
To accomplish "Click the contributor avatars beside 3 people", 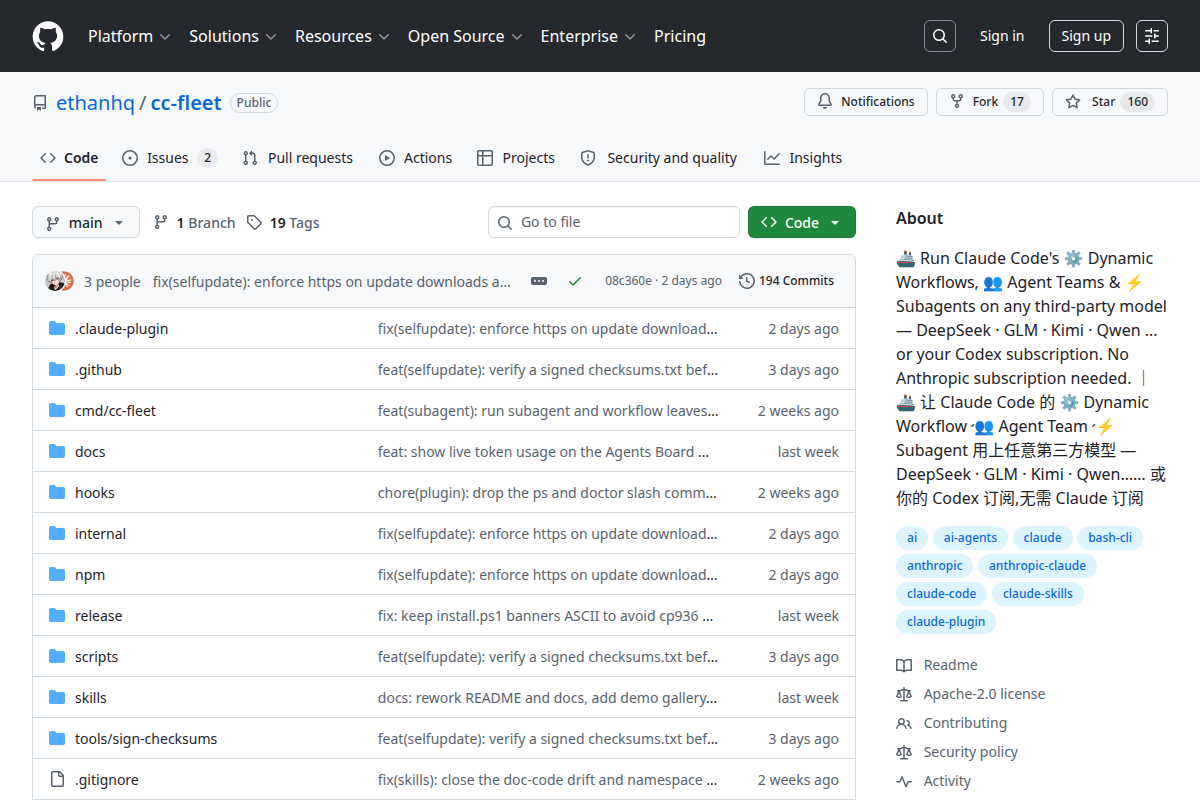I will point(60,281).
